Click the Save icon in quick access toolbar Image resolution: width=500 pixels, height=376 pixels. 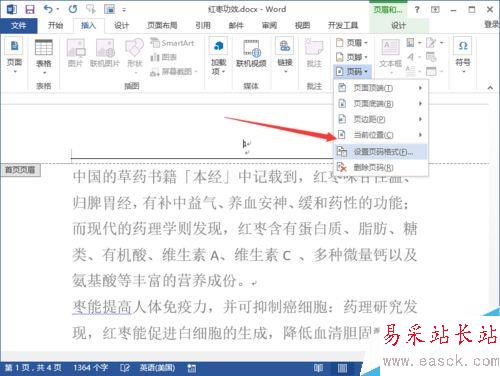point(30,9)
